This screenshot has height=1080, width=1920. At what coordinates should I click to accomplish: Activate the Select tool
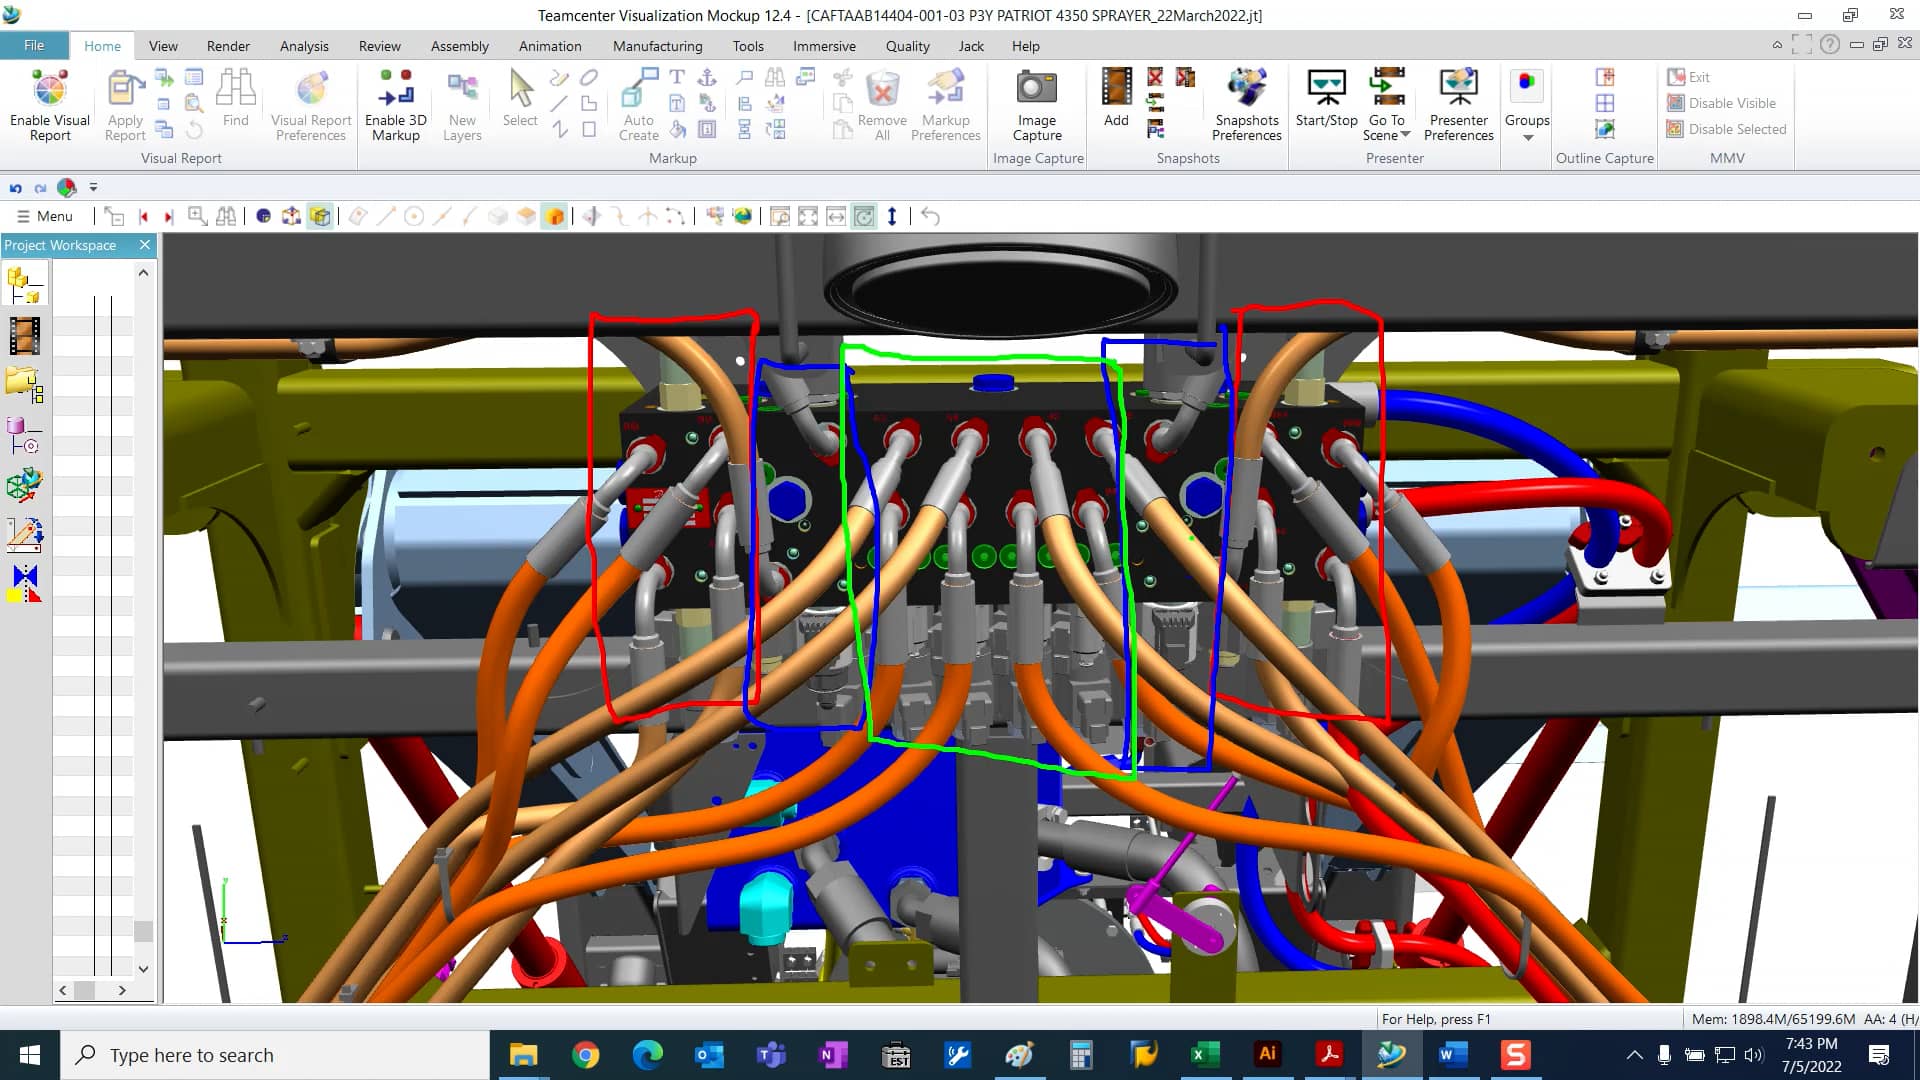click(x=519, y=100)
